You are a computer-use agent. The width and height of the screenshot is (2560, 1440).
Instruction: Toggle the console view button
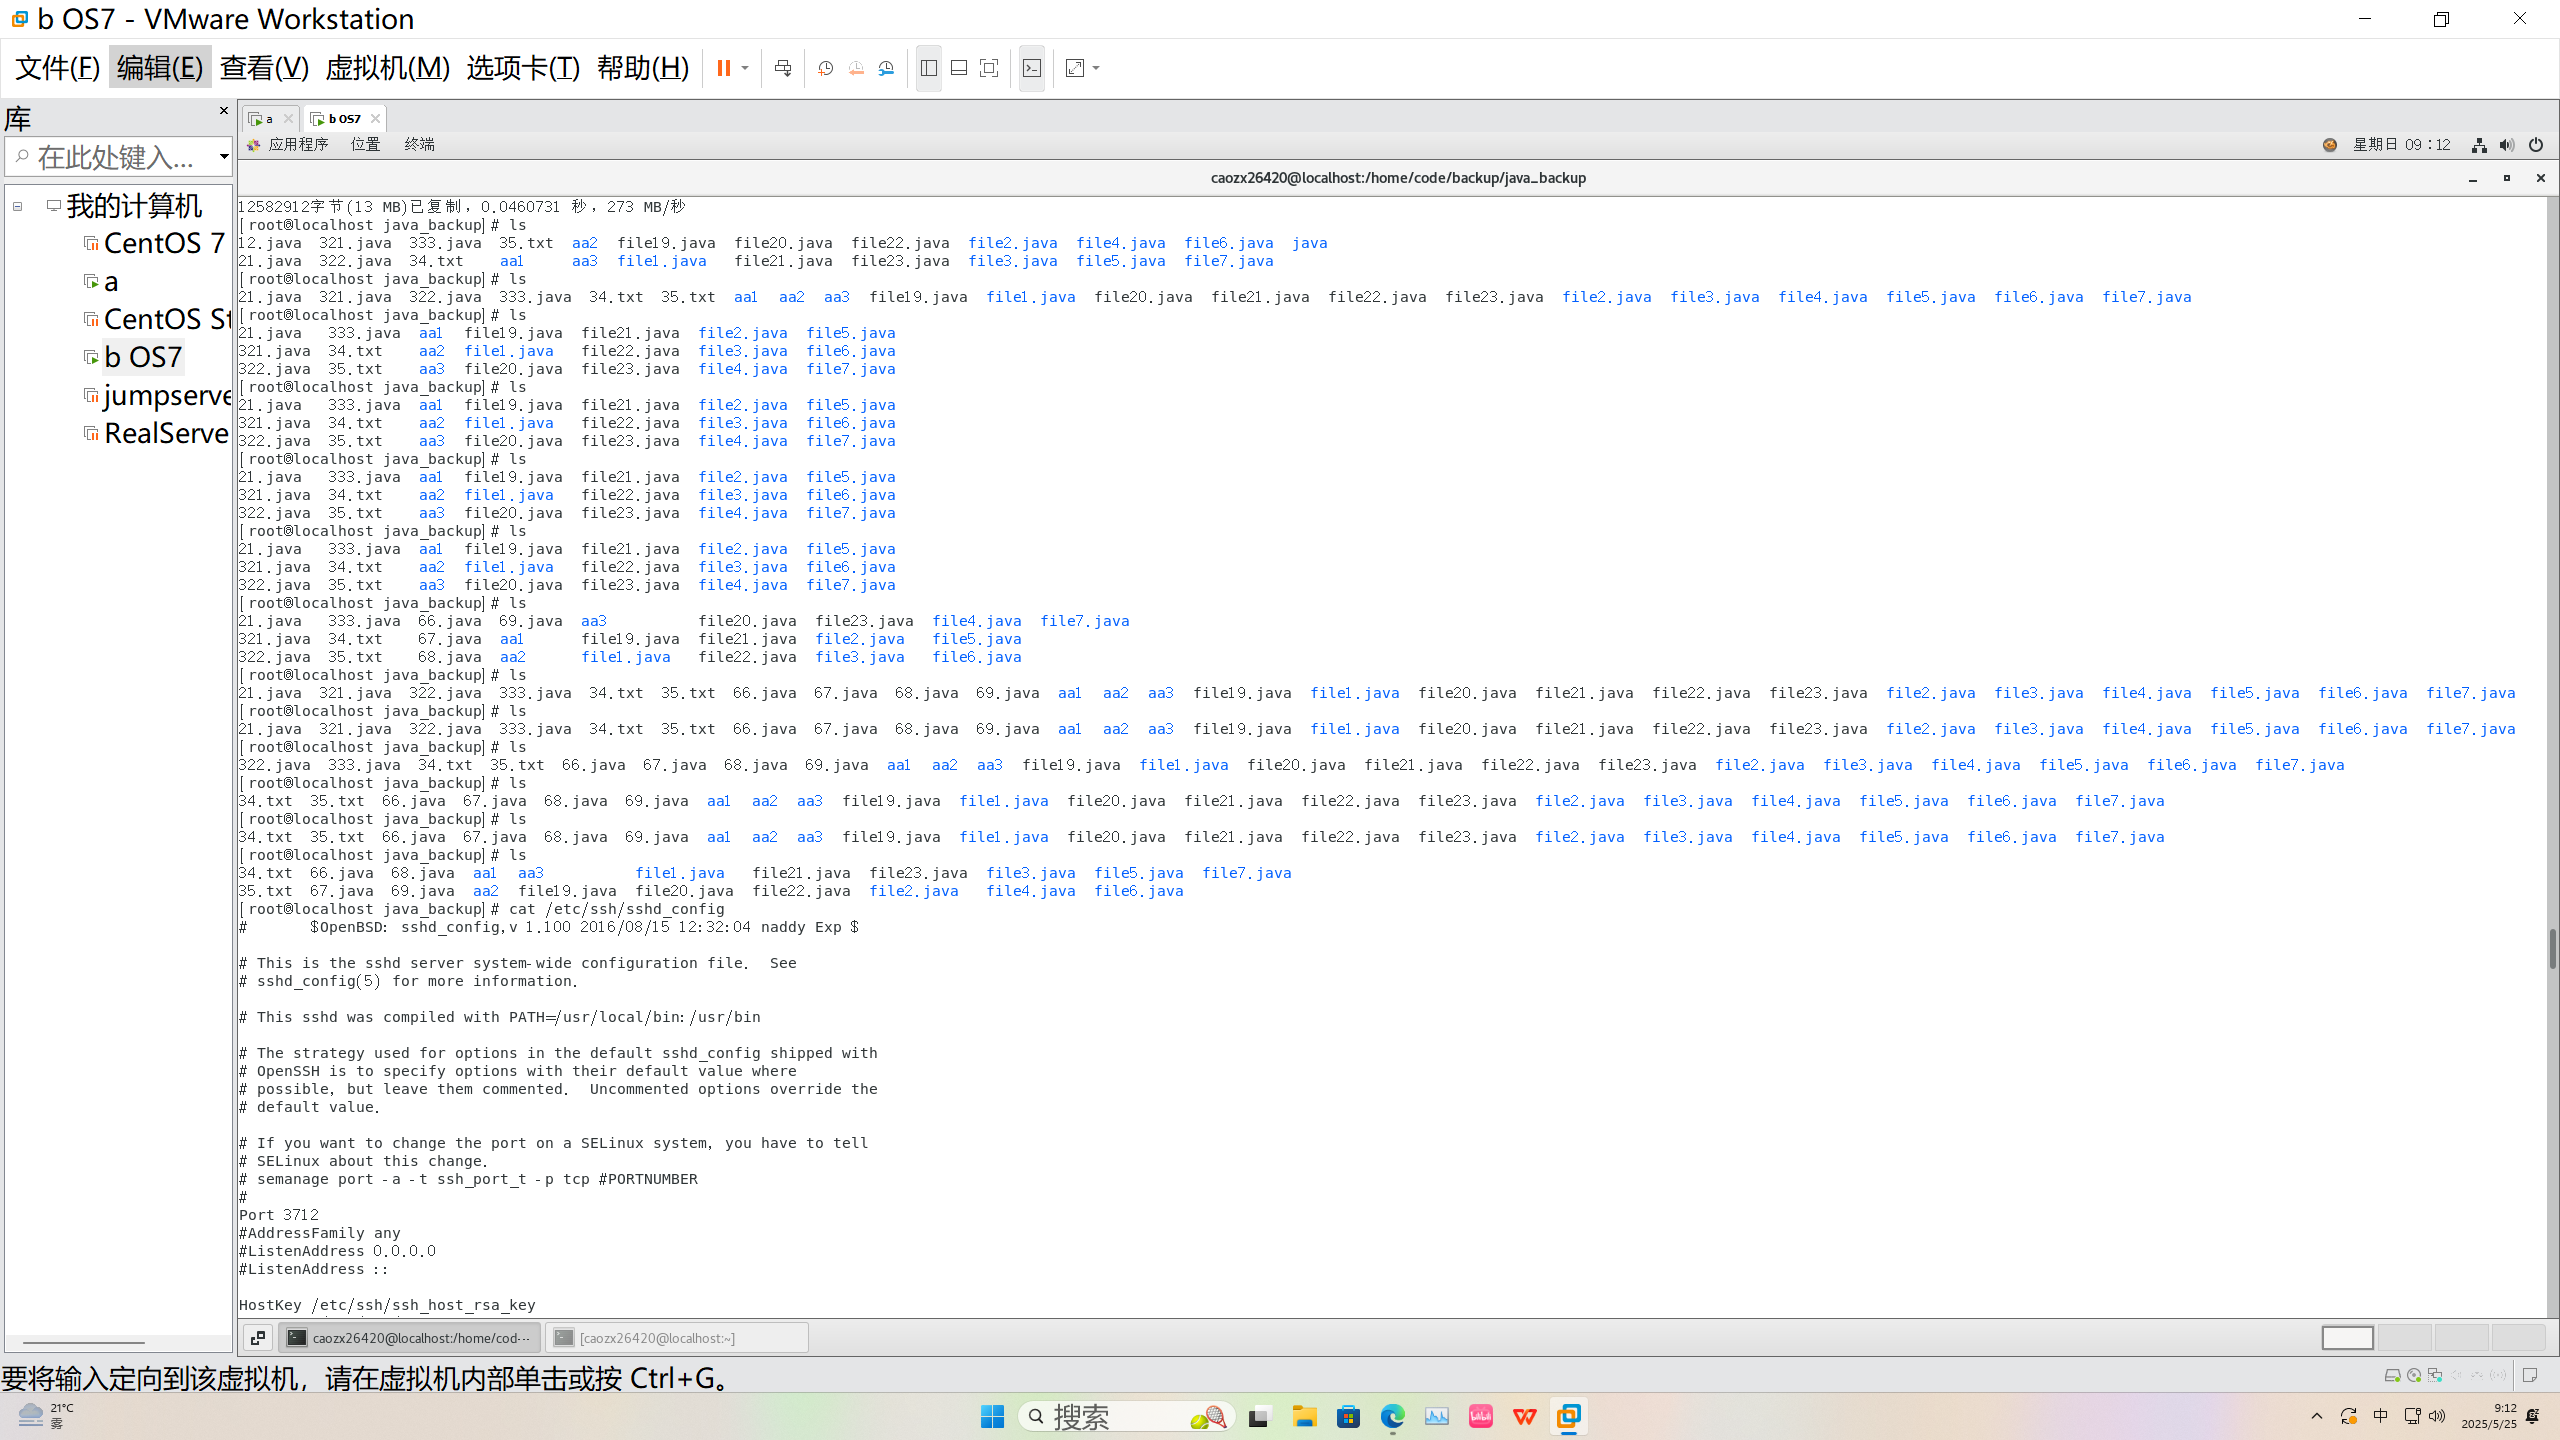(x=1032, y=68)
